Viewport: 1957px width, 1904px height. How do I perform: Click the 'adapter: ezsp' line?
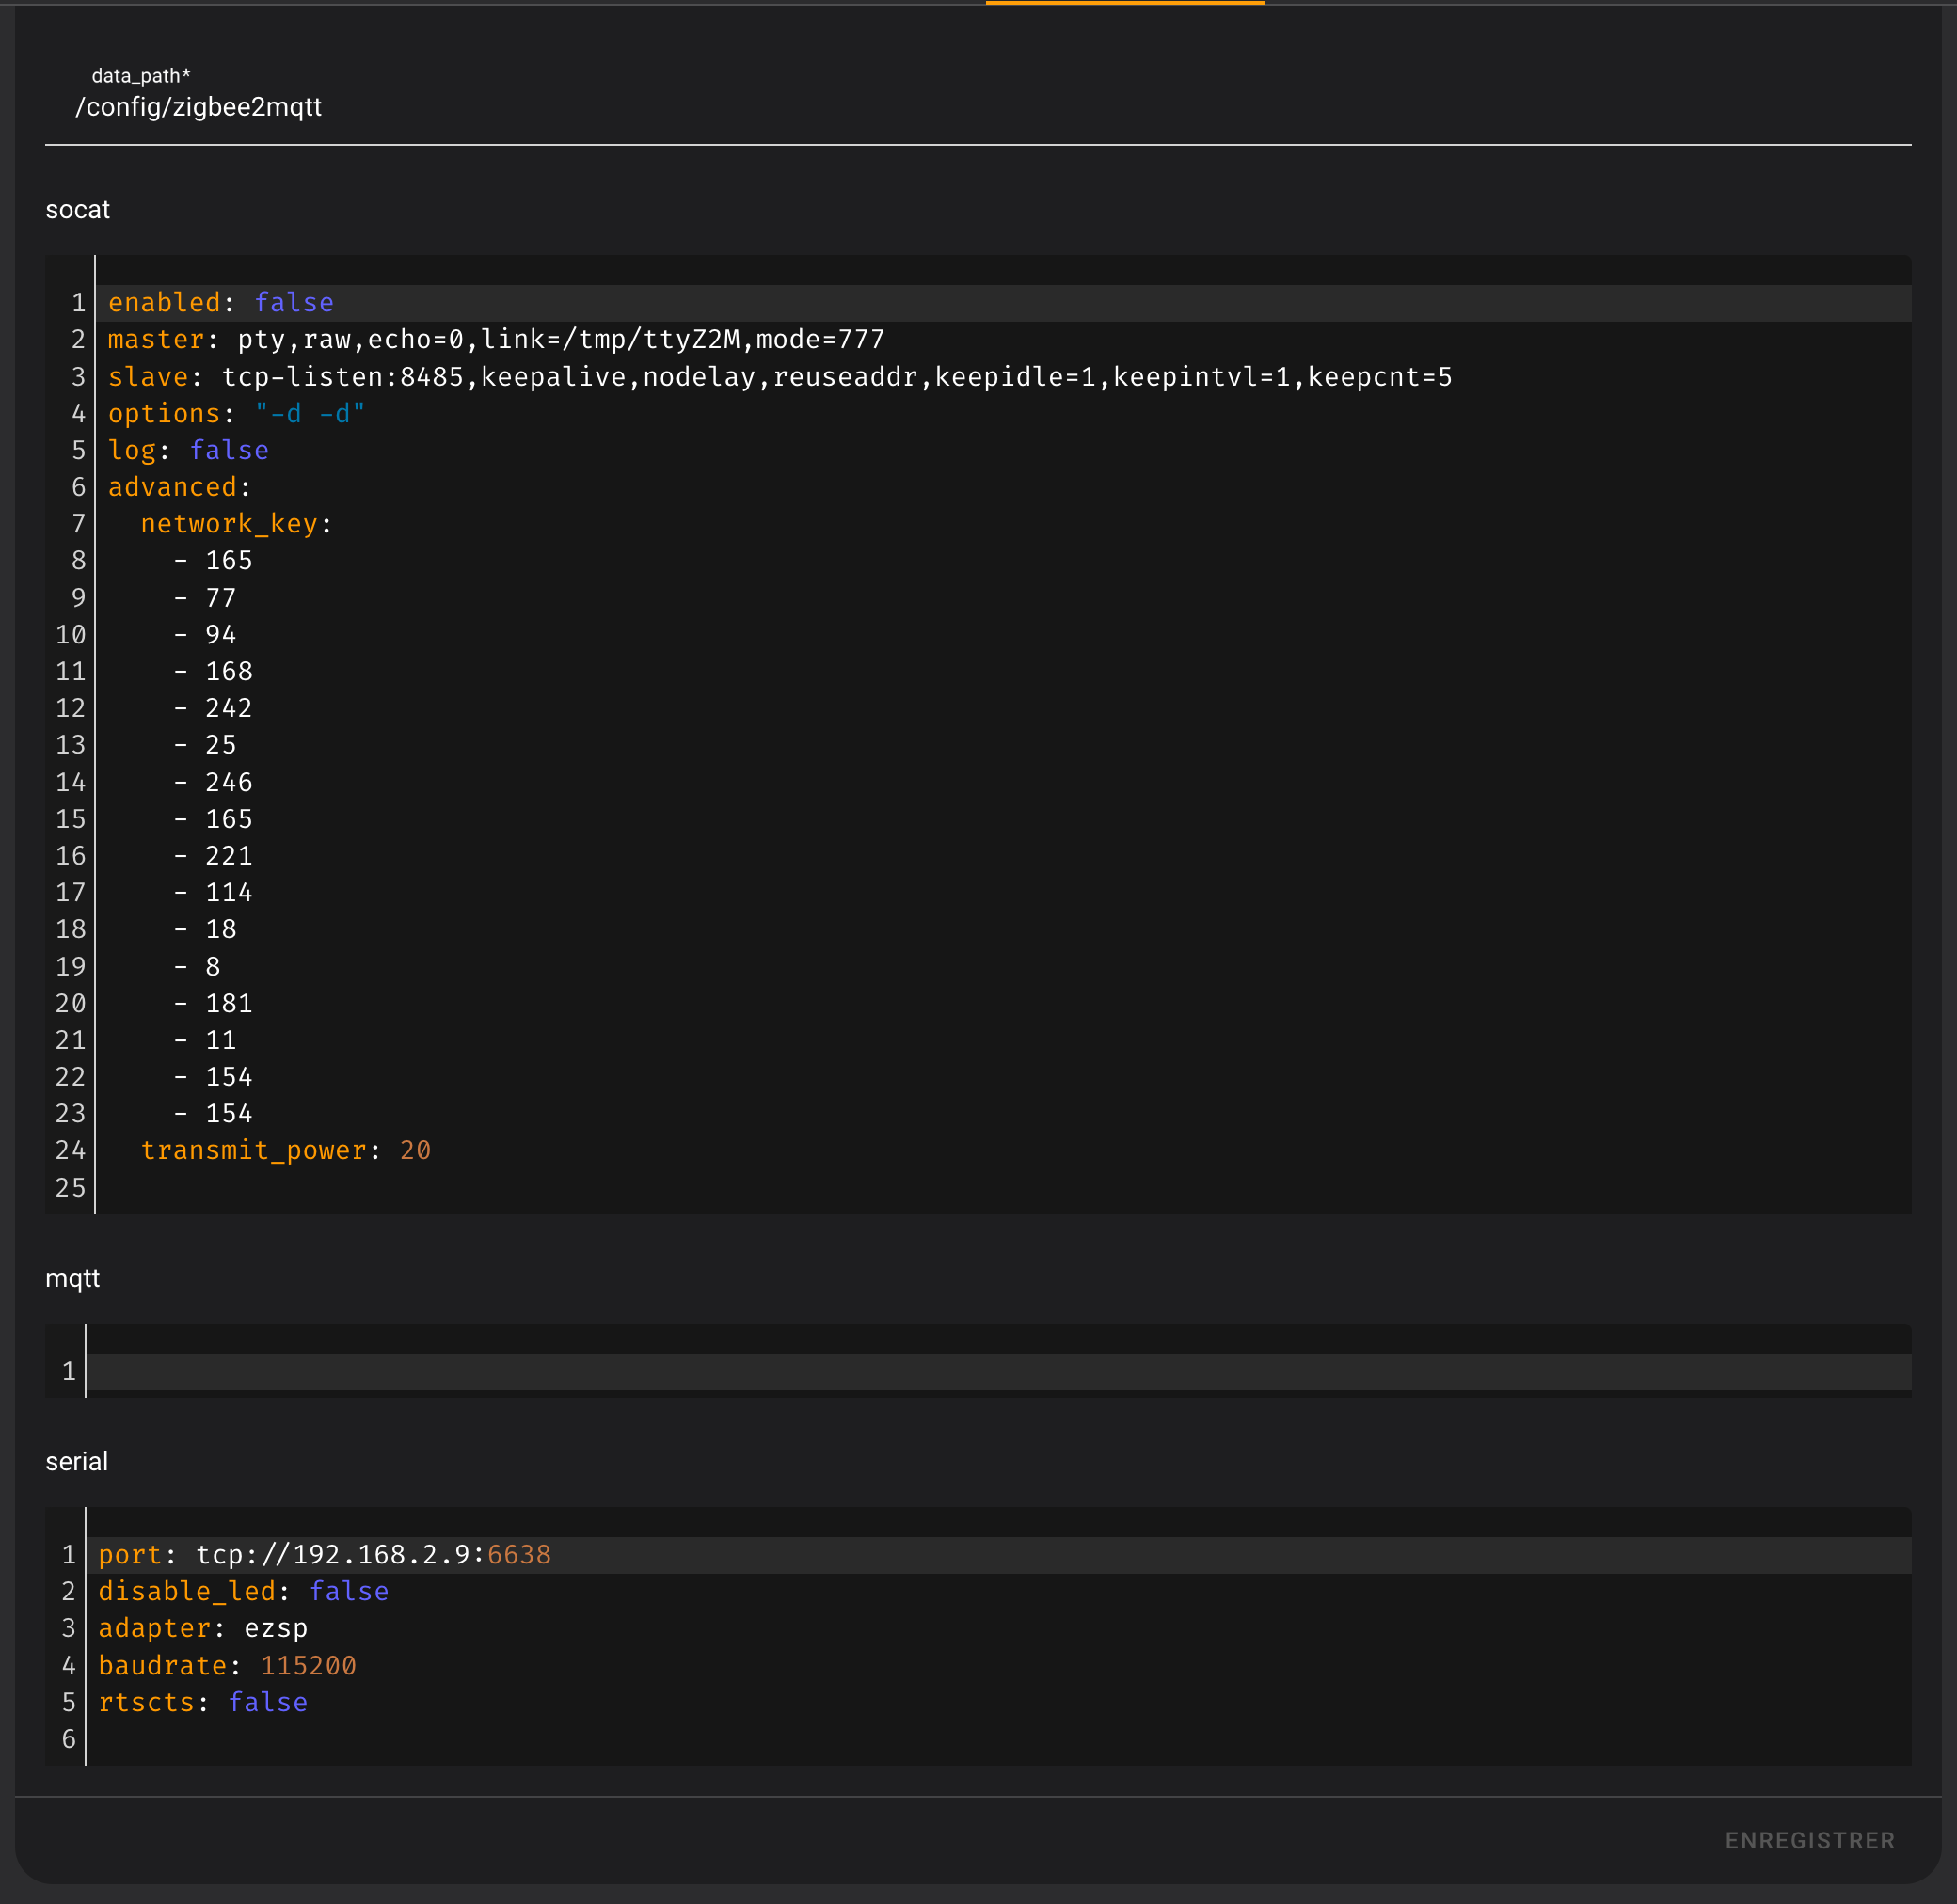tap(998, 1629)
